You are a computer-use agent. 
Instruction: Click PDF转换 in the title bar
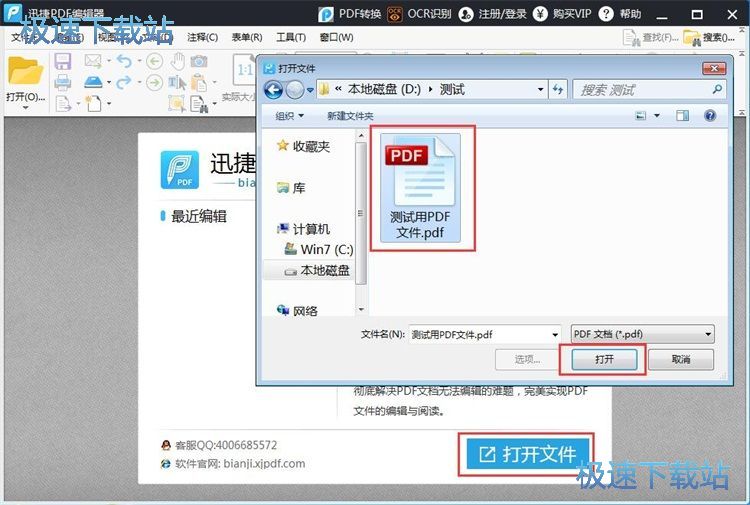(x=350, y=14)
